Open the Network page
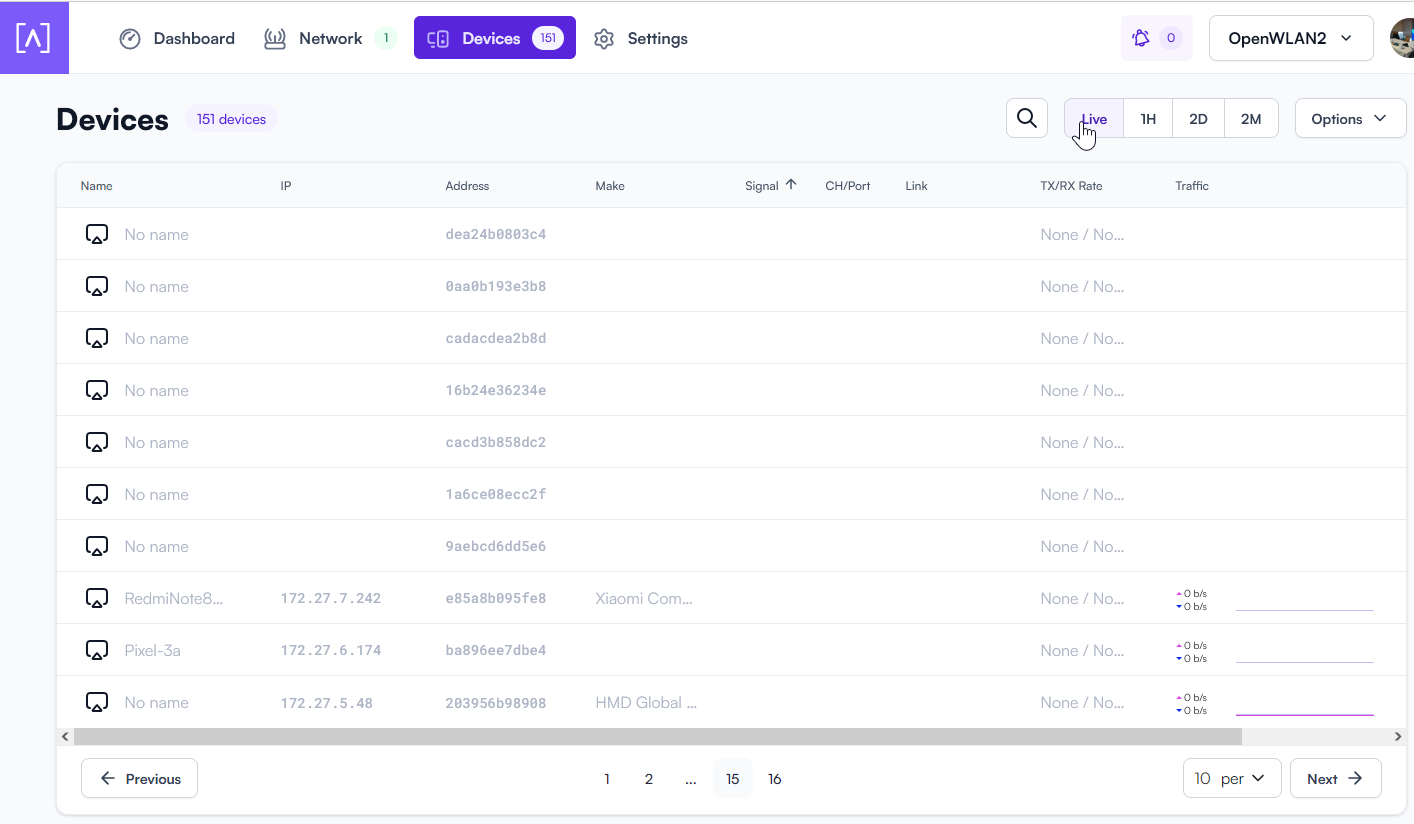The width and height of the screenshot is (1414, 824). [330, 38]
